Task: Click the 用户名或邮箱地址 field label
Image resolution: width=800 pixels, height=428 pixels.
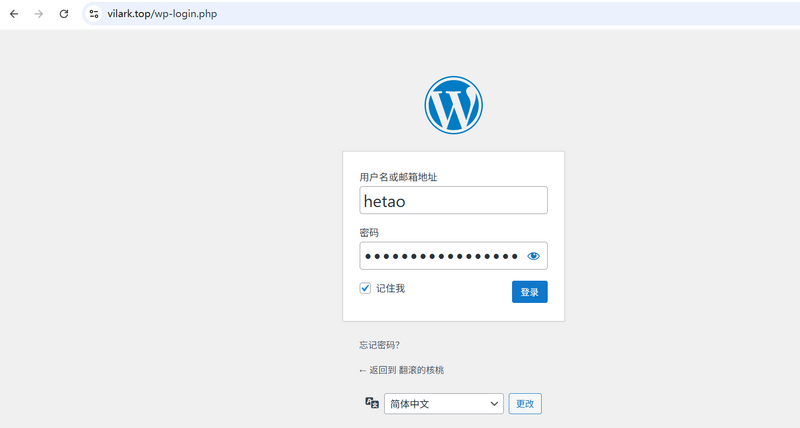Action: click(x=399, y=177)
